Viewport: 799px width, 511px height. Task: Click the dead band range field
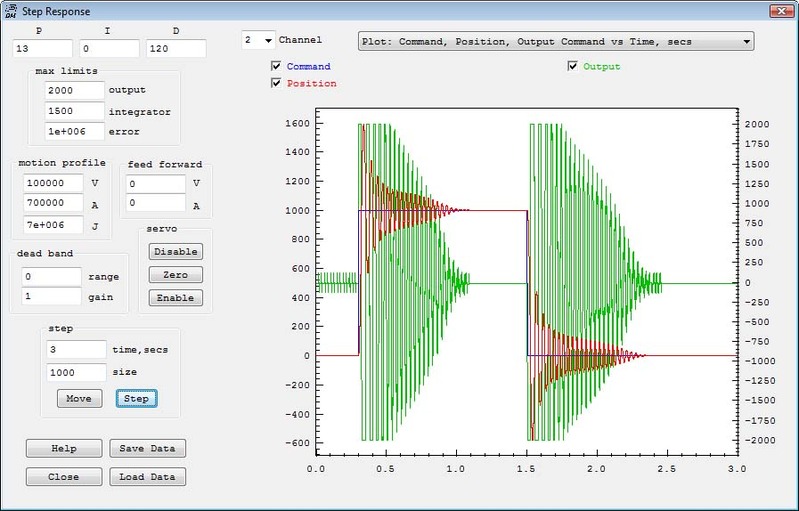pyautogui.click(x=51, y=277)
